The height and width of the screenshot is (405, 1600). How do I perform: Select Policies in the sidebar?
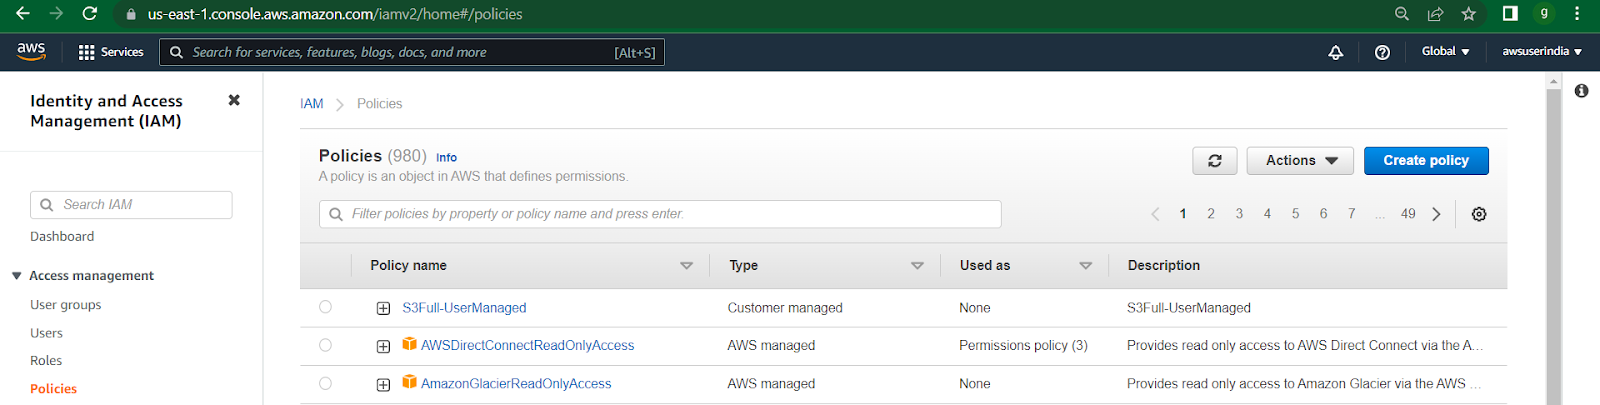(54, 389)
